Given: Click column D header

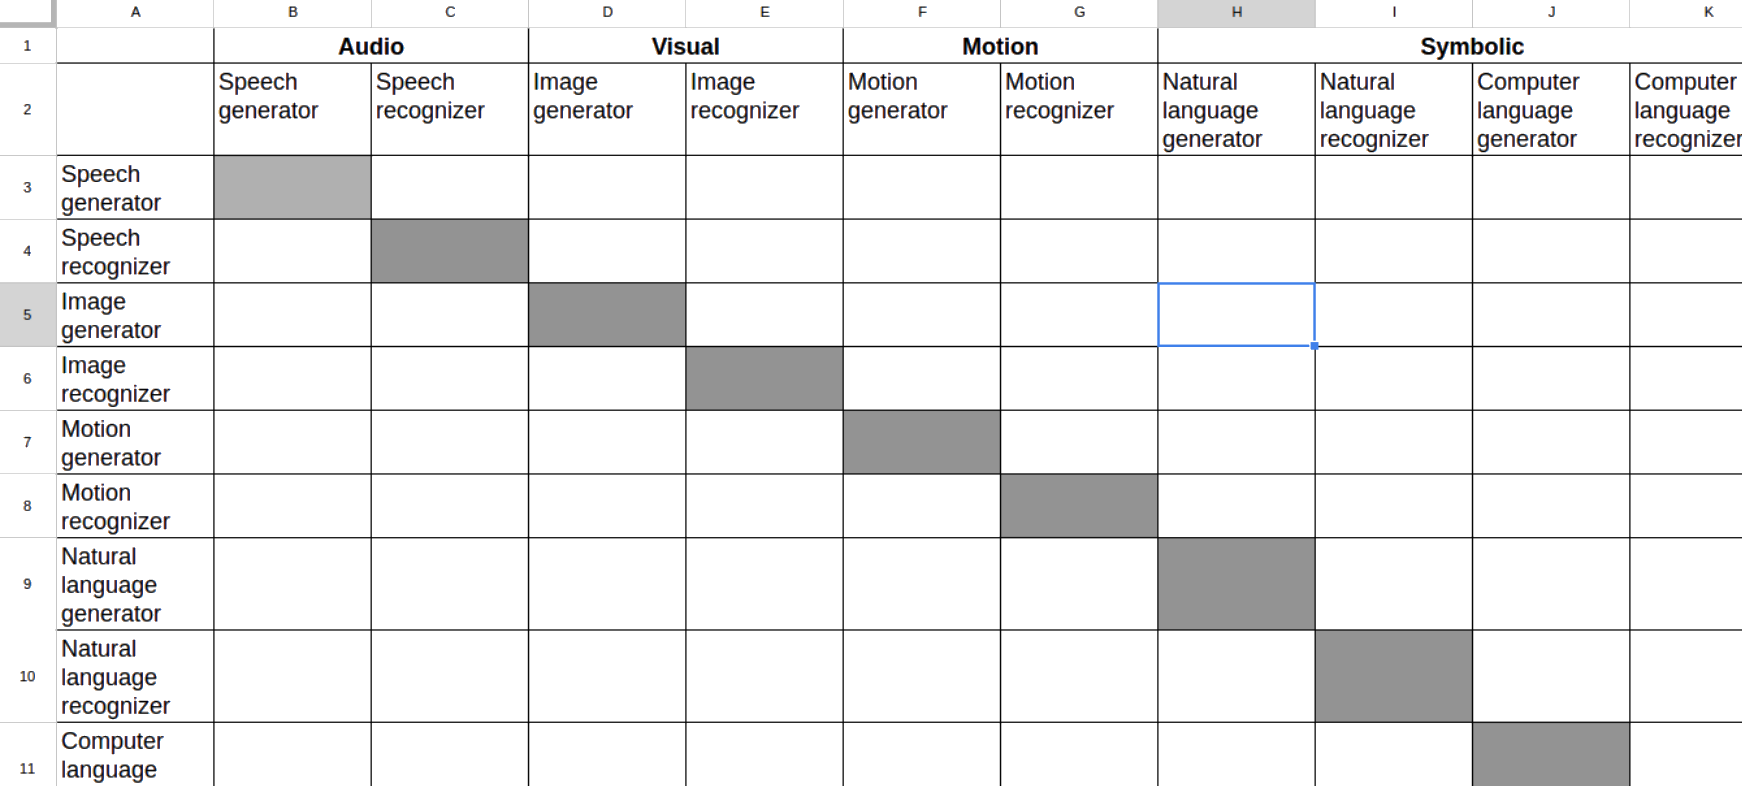Looking at the screenshot, I should 607,12.
